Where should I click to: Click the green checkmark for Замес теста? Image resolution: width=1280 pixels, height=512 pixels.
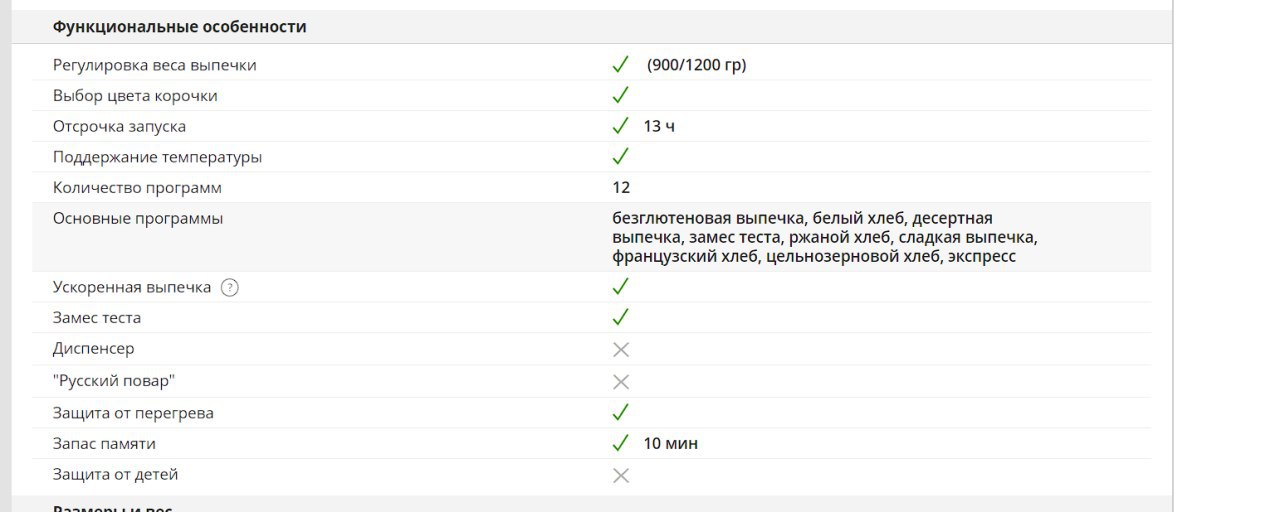click(x=620, y=317)
